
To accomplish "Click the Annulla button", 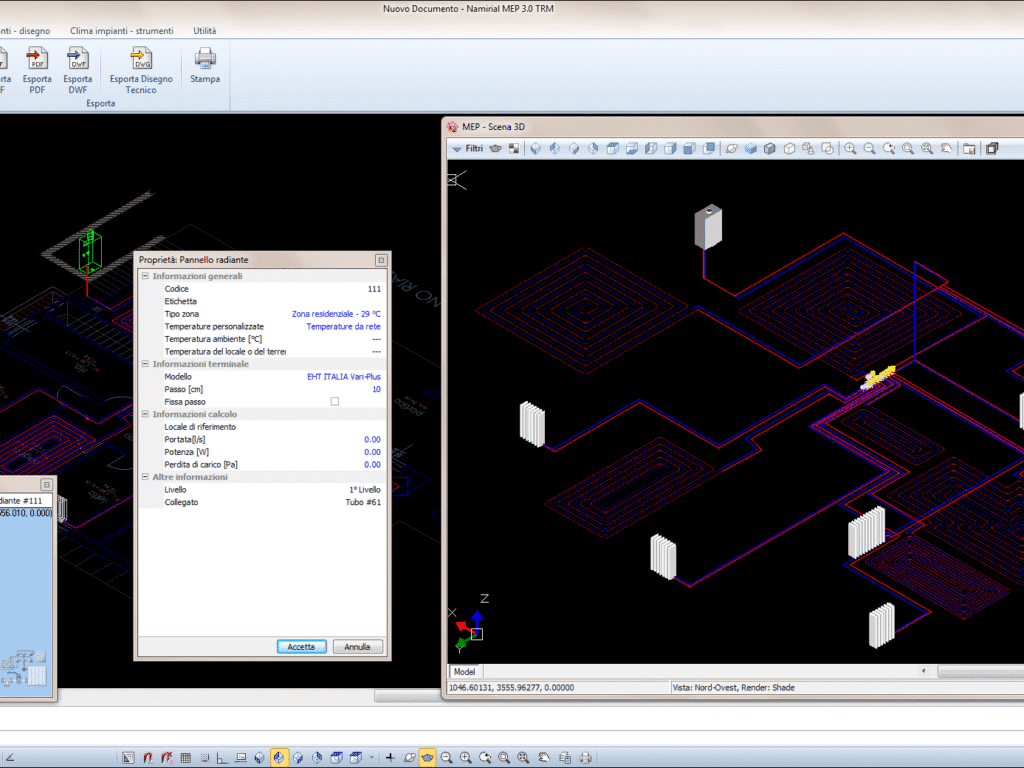I will click(357, 647).
